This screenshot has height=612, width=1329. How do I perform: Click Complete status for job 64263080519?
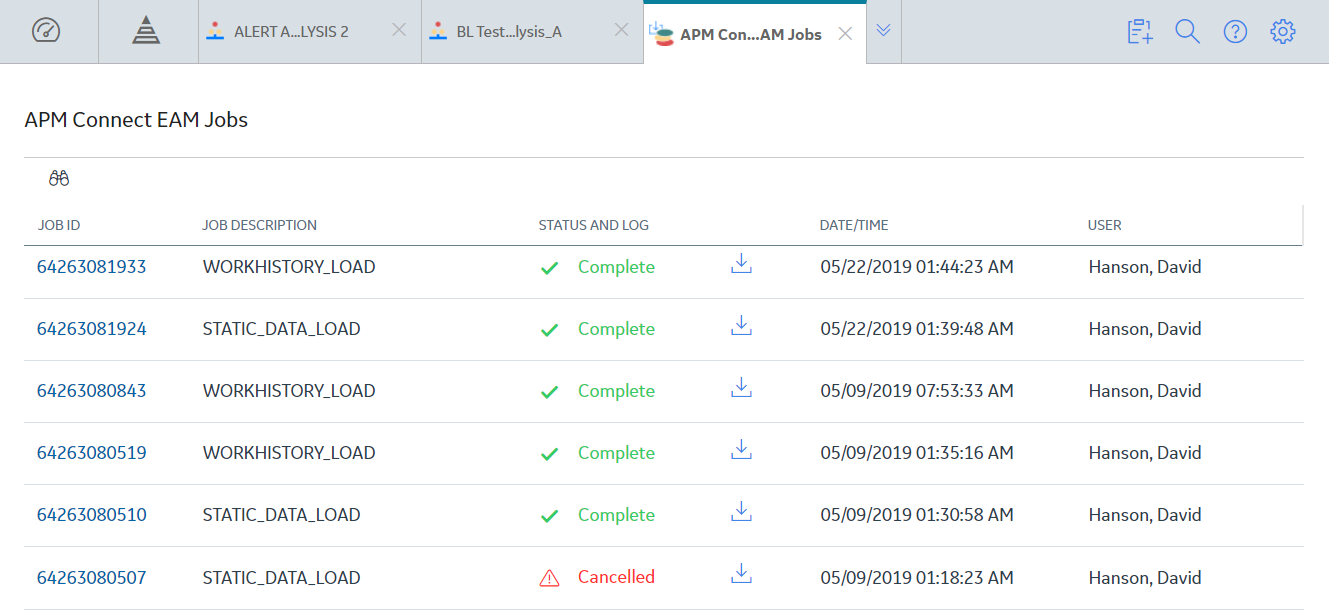pos(616,453)
